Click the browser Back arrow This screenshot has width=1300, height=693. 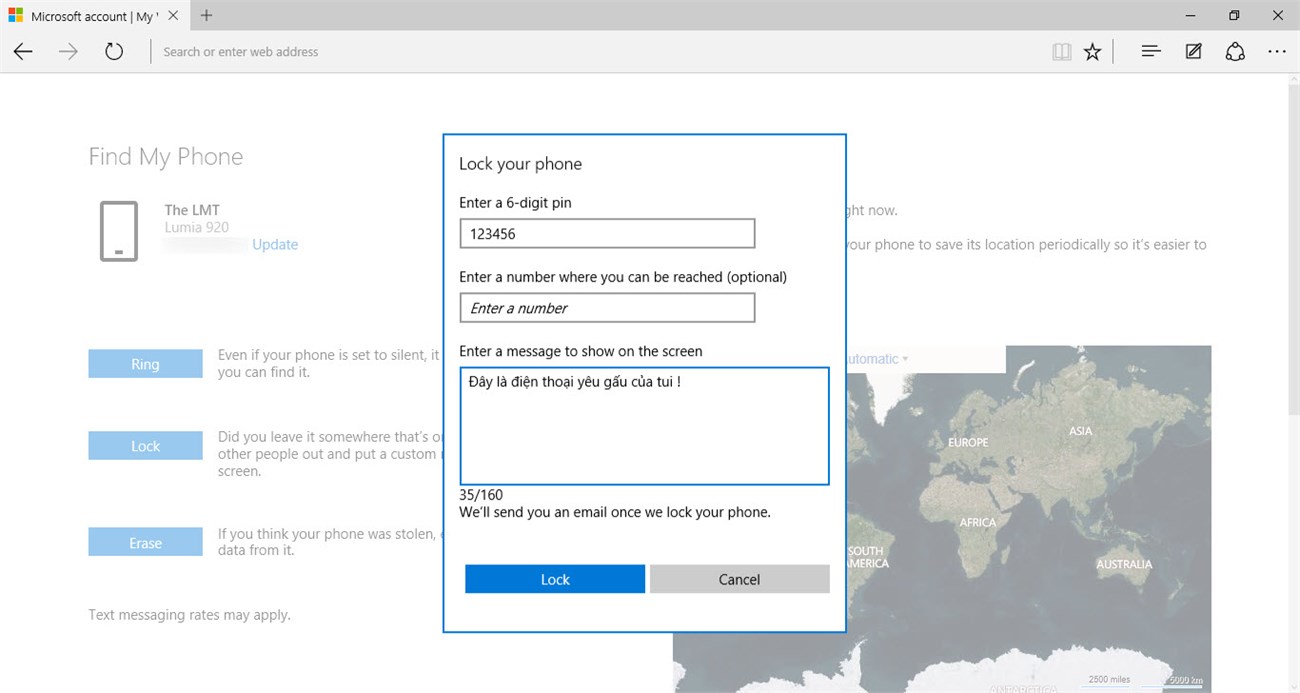tap(23, 52)
